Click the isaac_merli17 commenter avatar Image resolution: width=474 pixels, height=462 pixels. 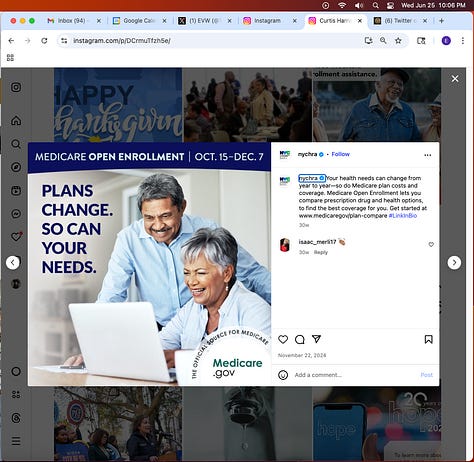click(x=285, y=245)
